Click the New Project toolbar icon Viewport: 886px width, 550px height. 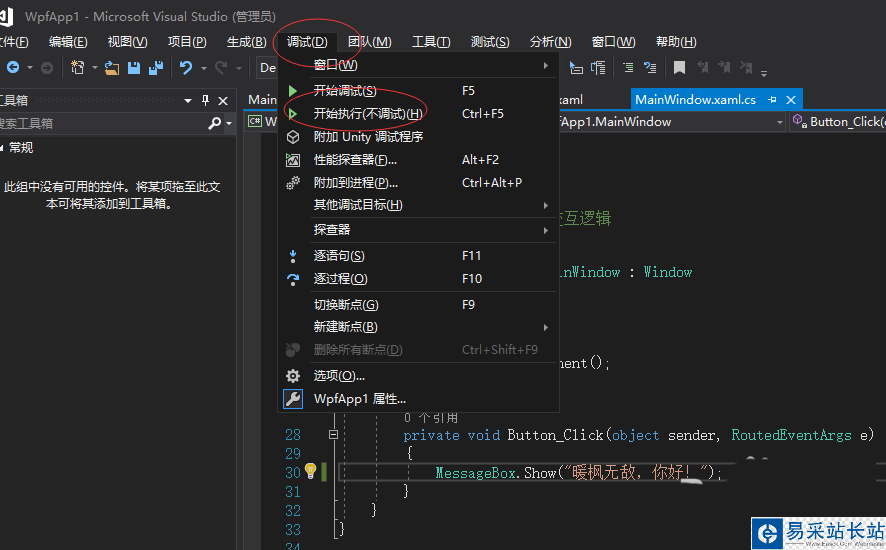pyautogui.click(x=77, y=68)
